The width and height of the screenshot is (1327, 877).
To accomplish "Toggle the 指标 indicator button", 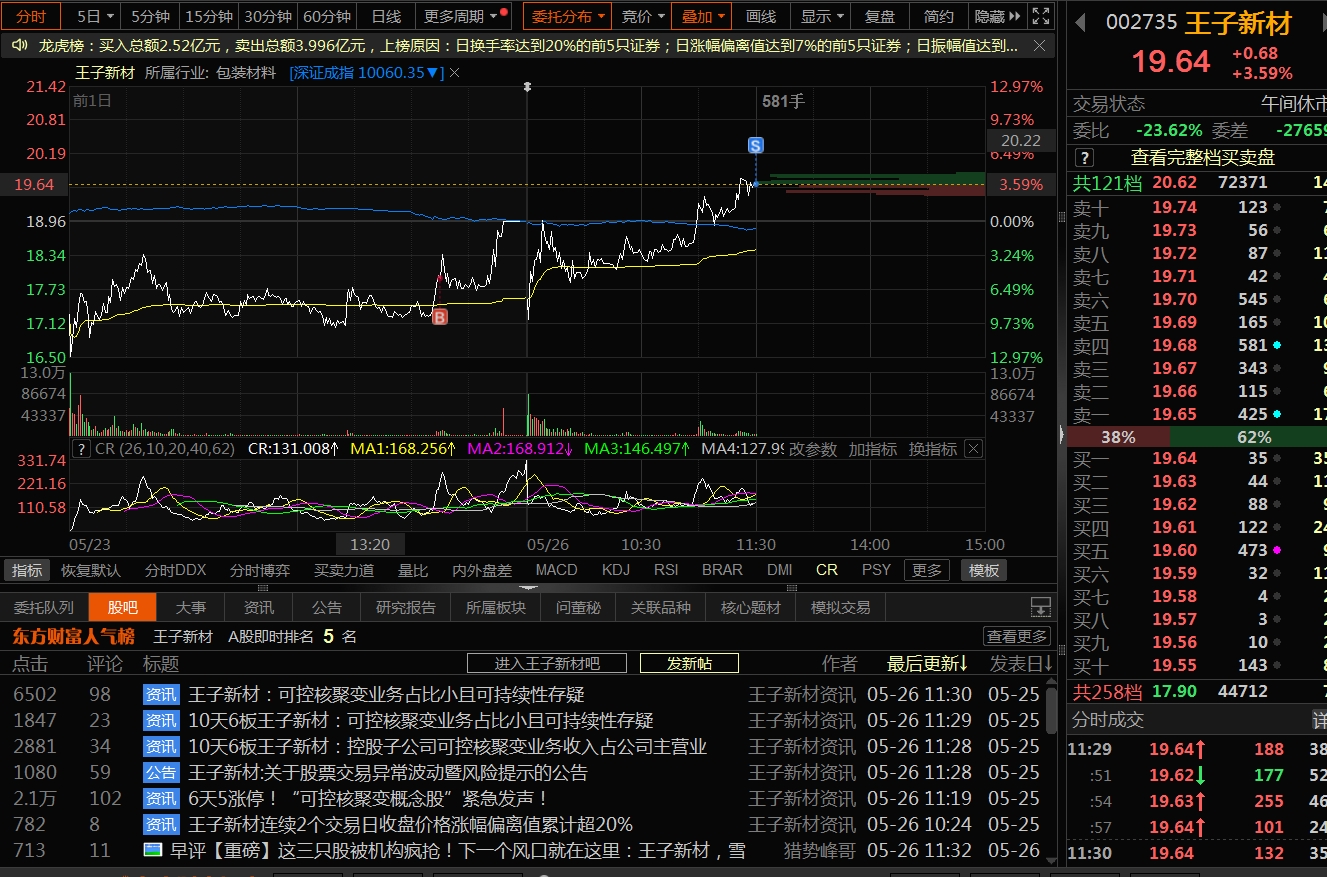I will (x=27, y=570).
